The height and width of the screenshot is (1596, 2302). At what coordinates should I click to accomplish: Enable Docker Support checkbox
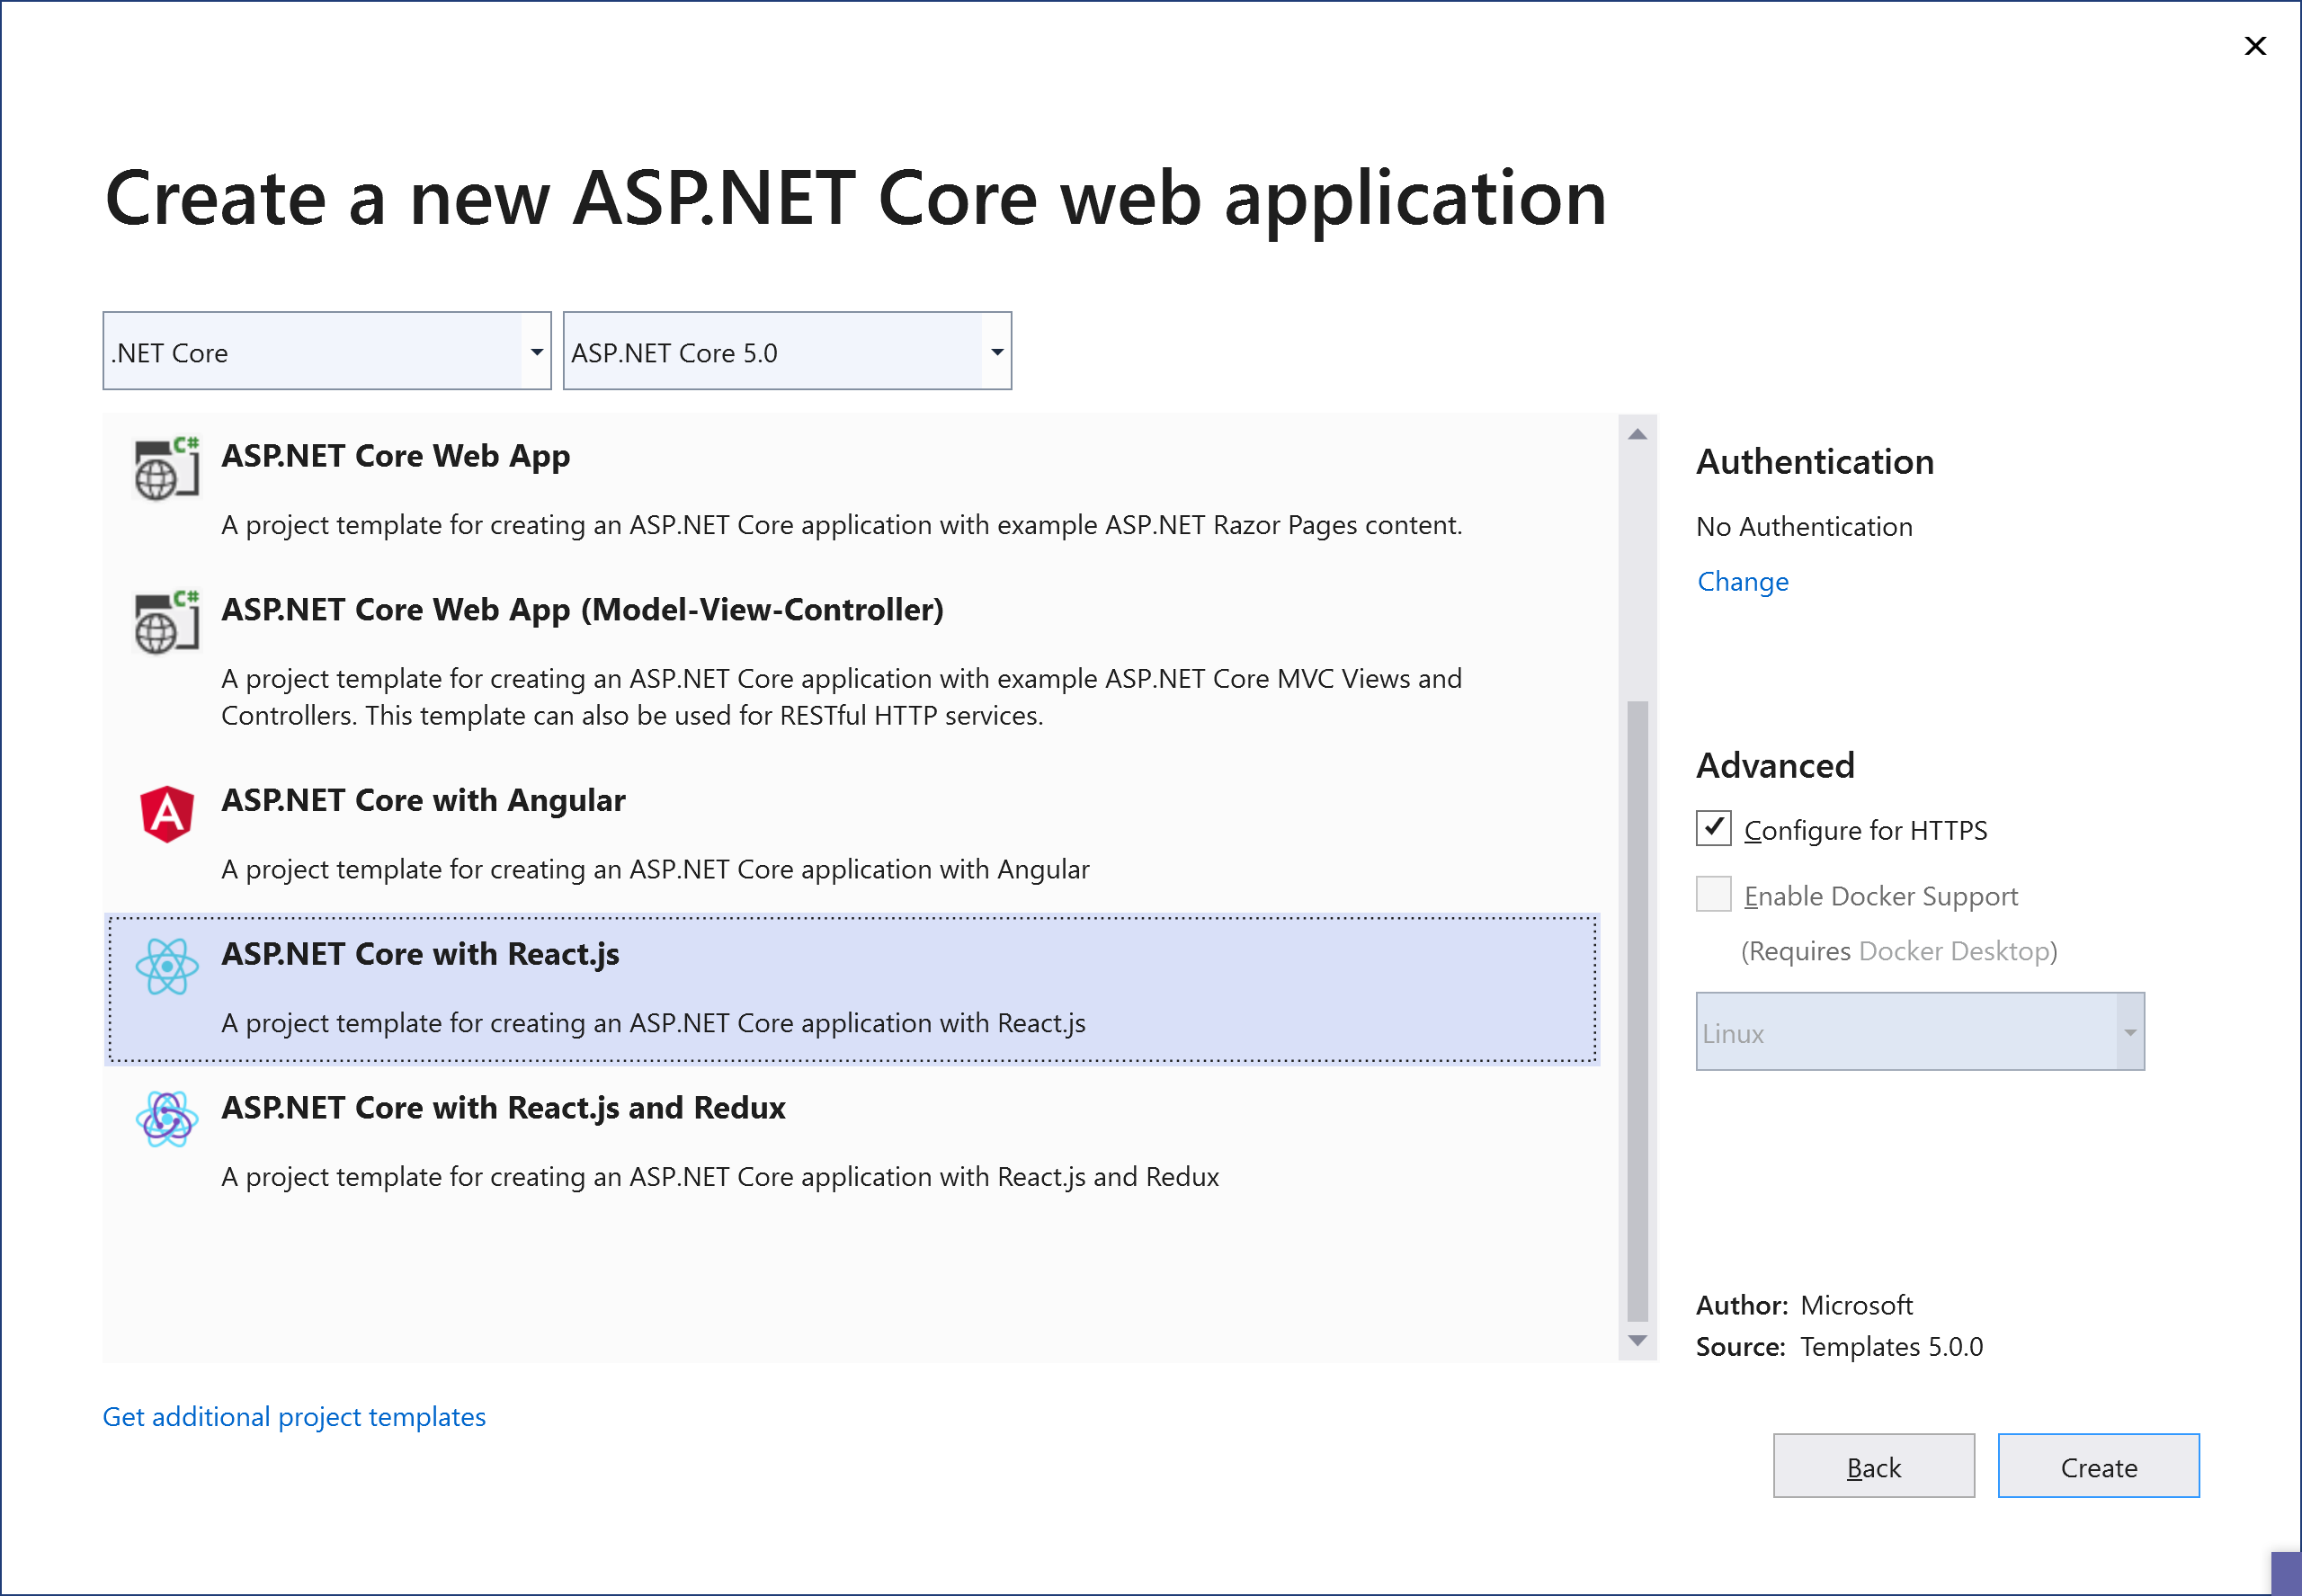pos(1713,894)
